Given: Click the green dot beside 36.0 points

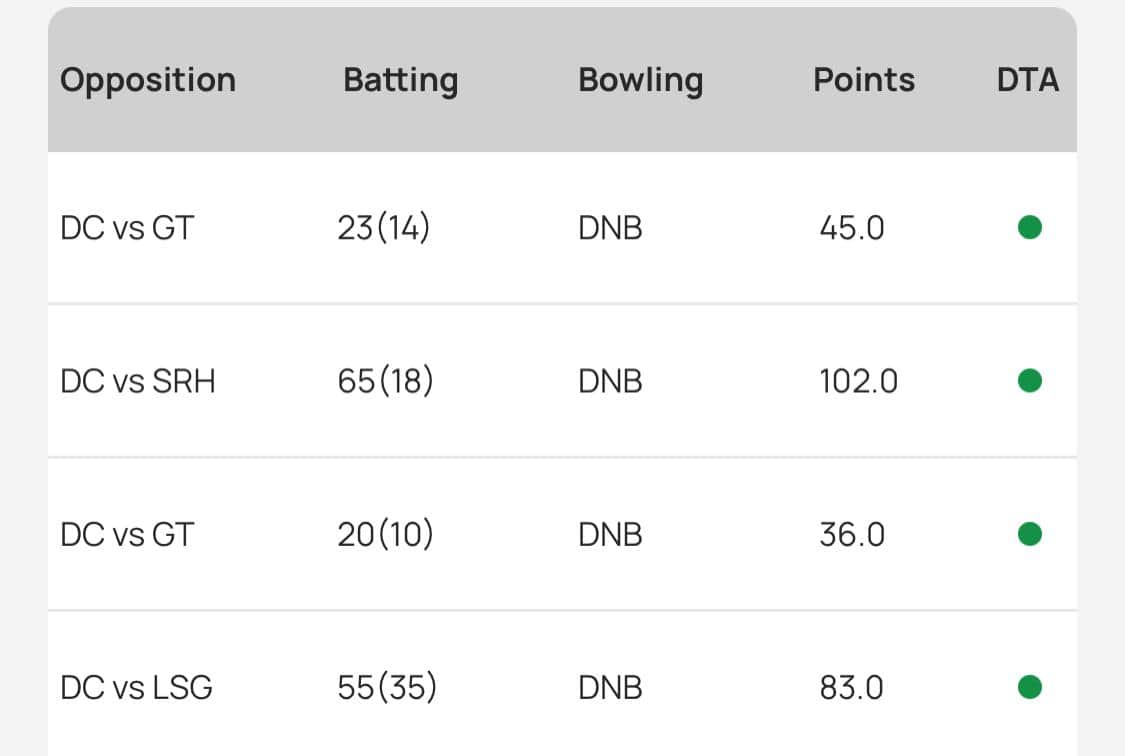Looking at the screenshot, I should [1029, 534].
